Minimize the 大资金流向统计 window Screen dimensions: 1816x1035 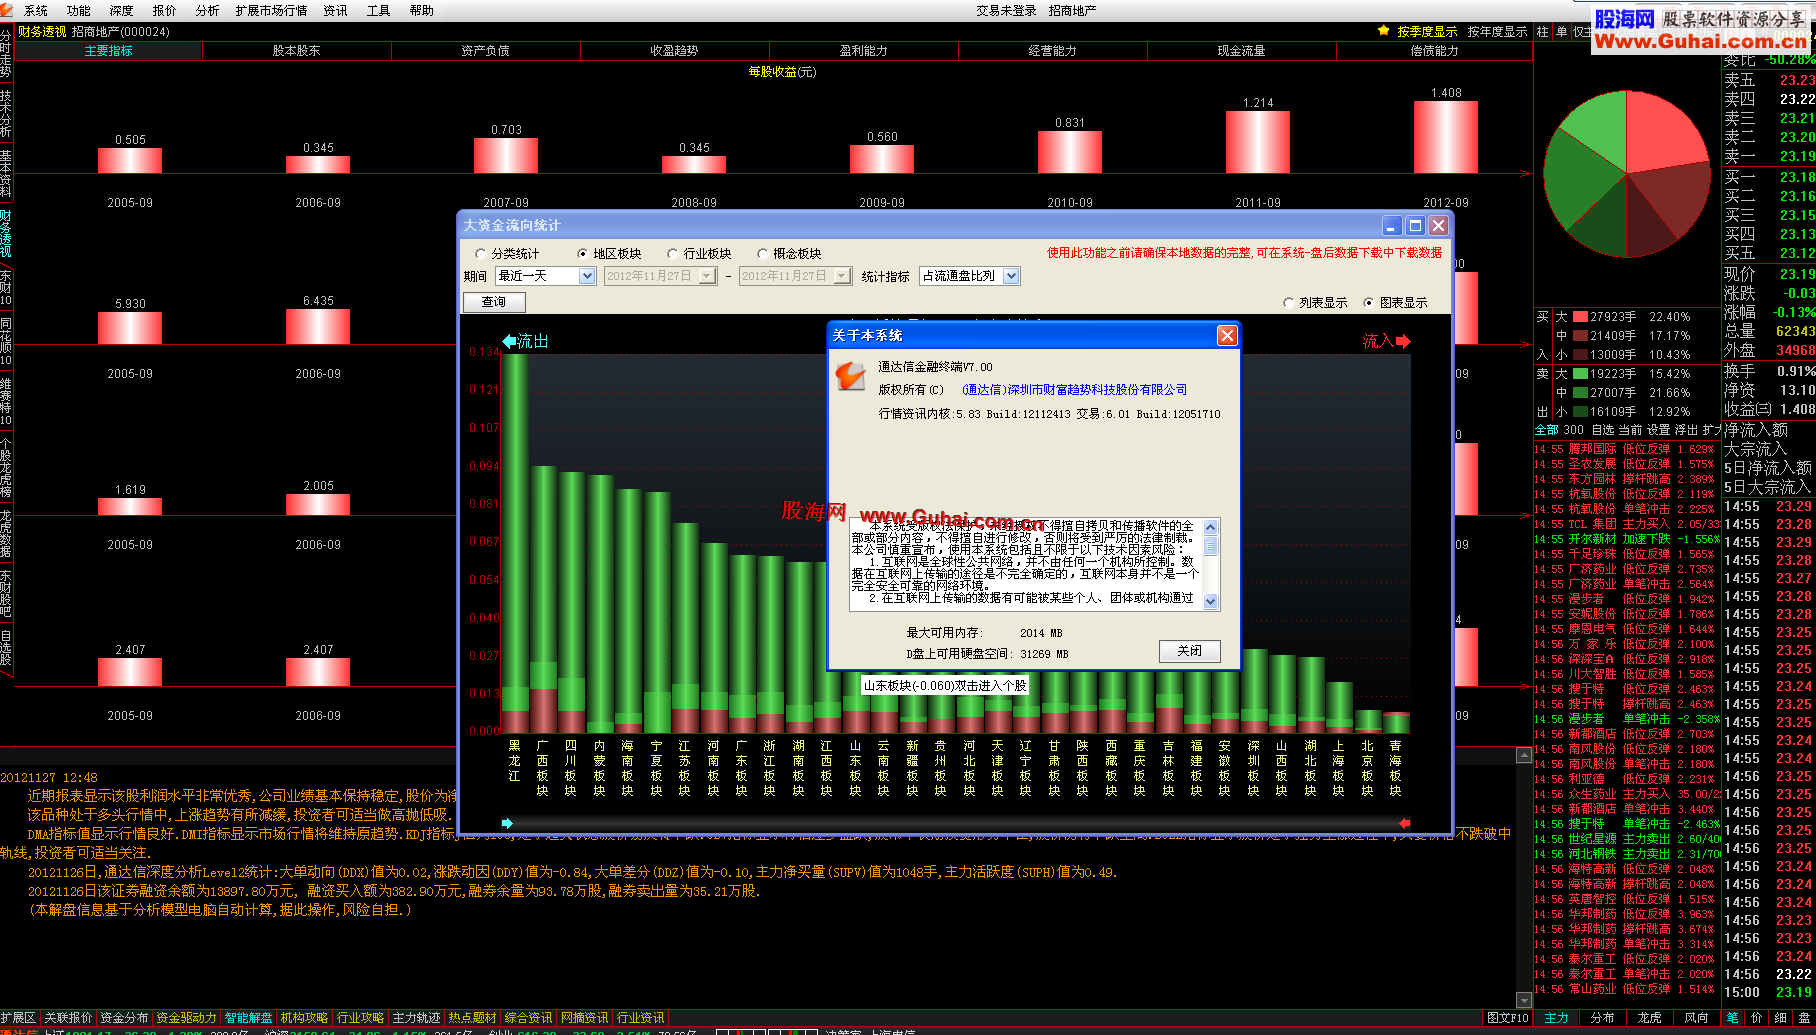point(1392,226)
